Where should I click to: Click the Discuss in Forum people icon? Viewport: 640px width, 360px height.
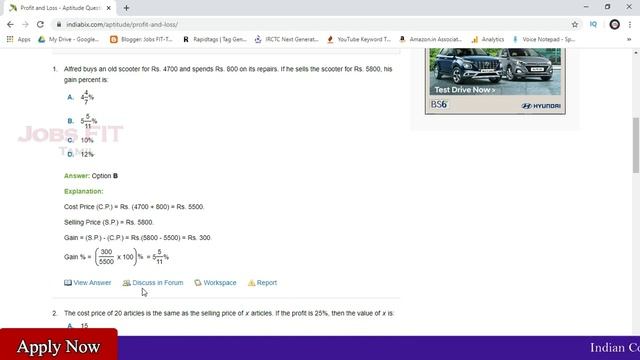click(127, 282)
